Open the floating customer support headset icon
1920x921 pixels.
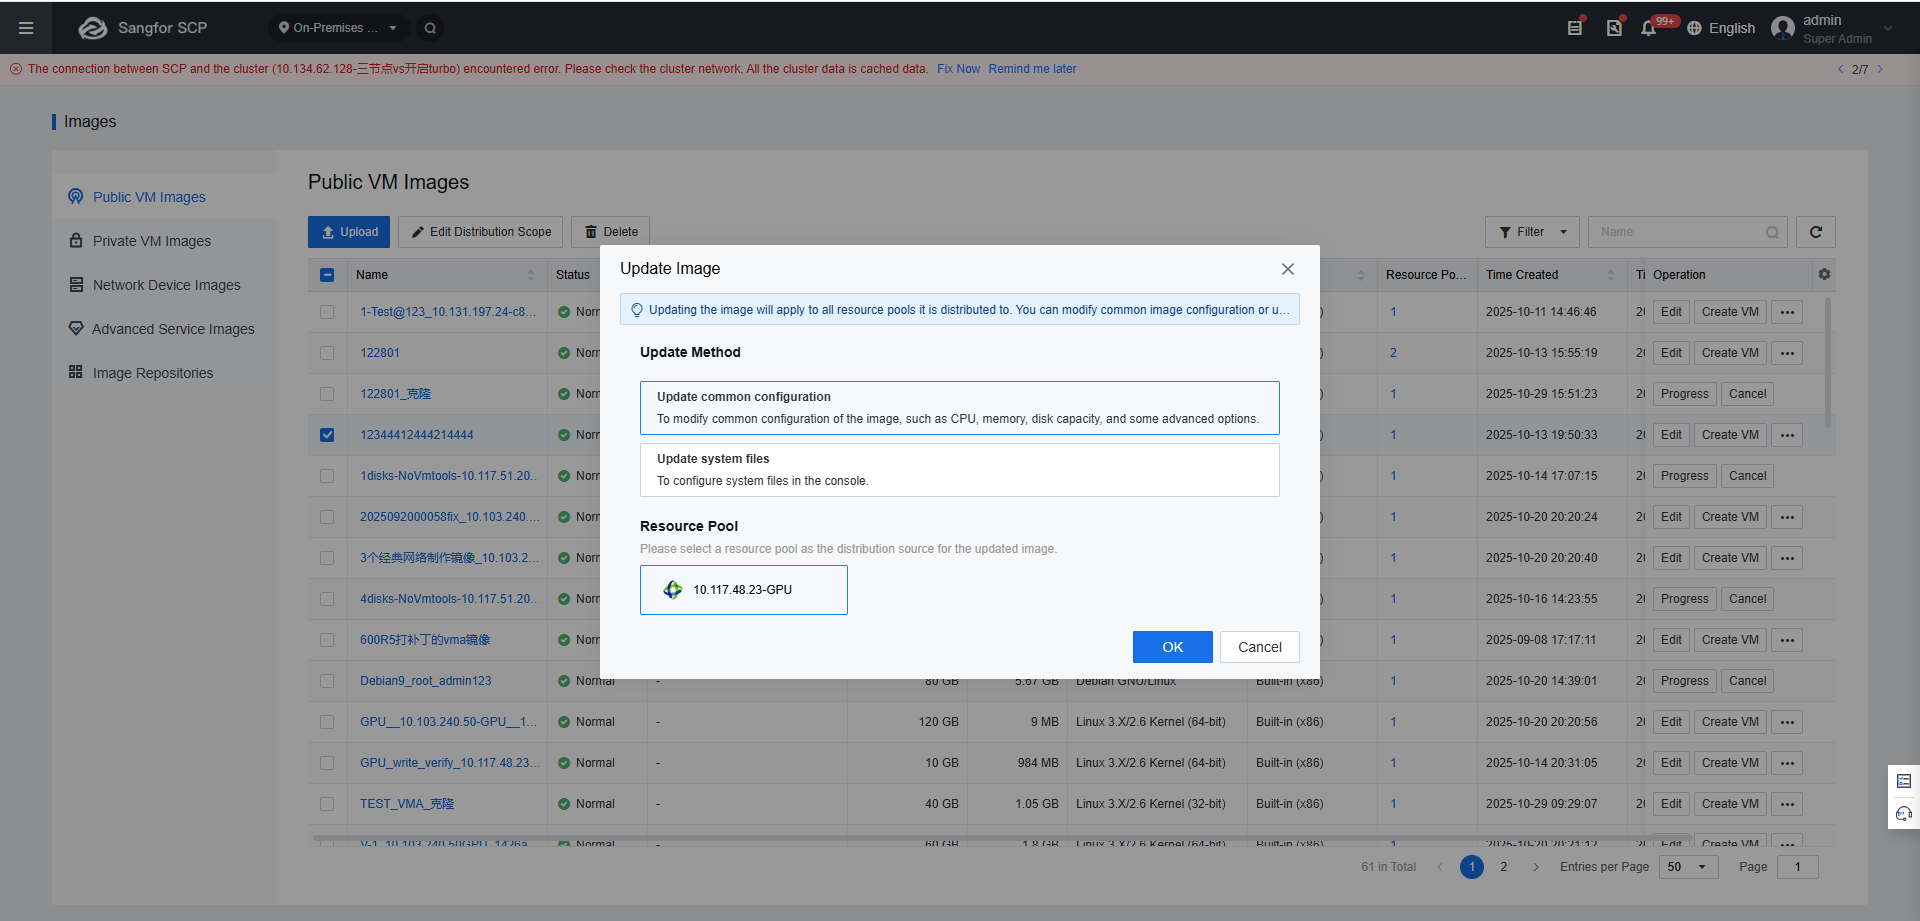1904,813
